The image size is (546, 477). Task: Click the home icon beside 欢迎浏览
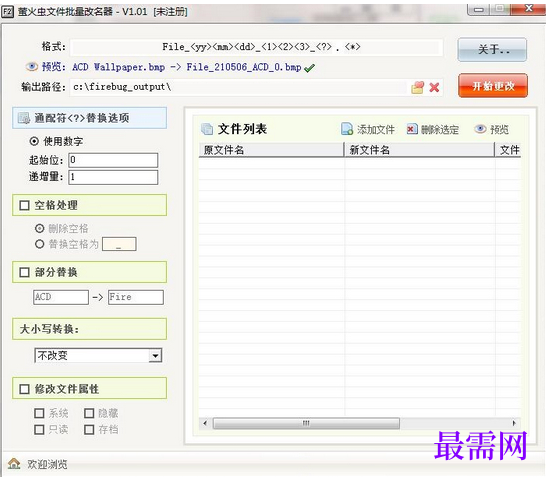(x=14, y=463)
